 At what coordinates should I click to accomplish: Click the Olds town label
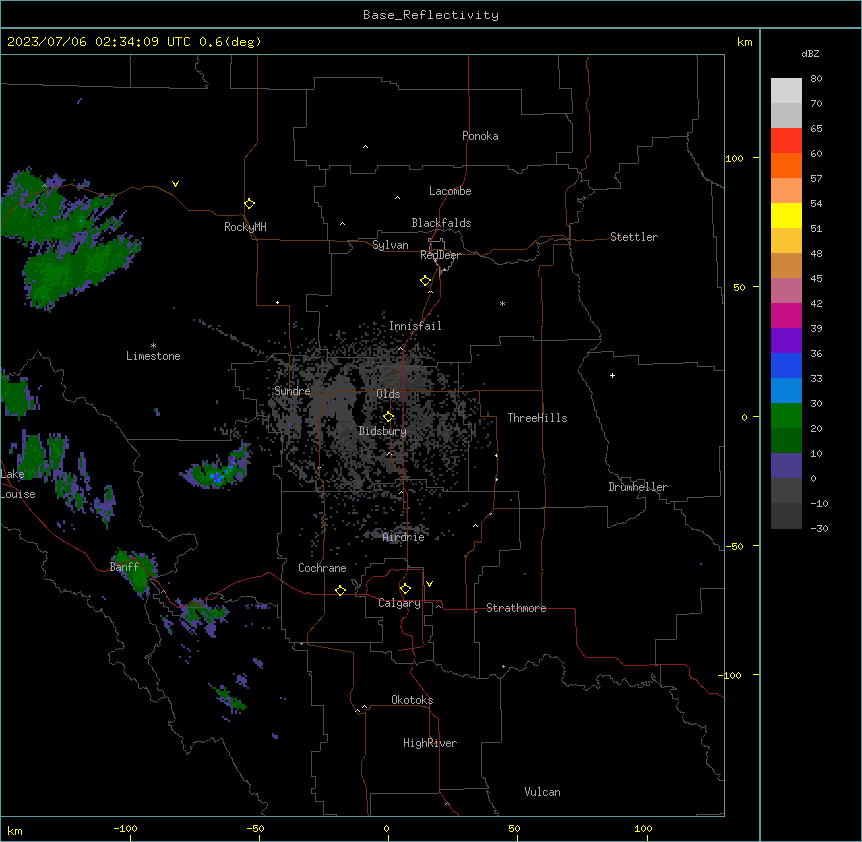(x=388, y=394)
